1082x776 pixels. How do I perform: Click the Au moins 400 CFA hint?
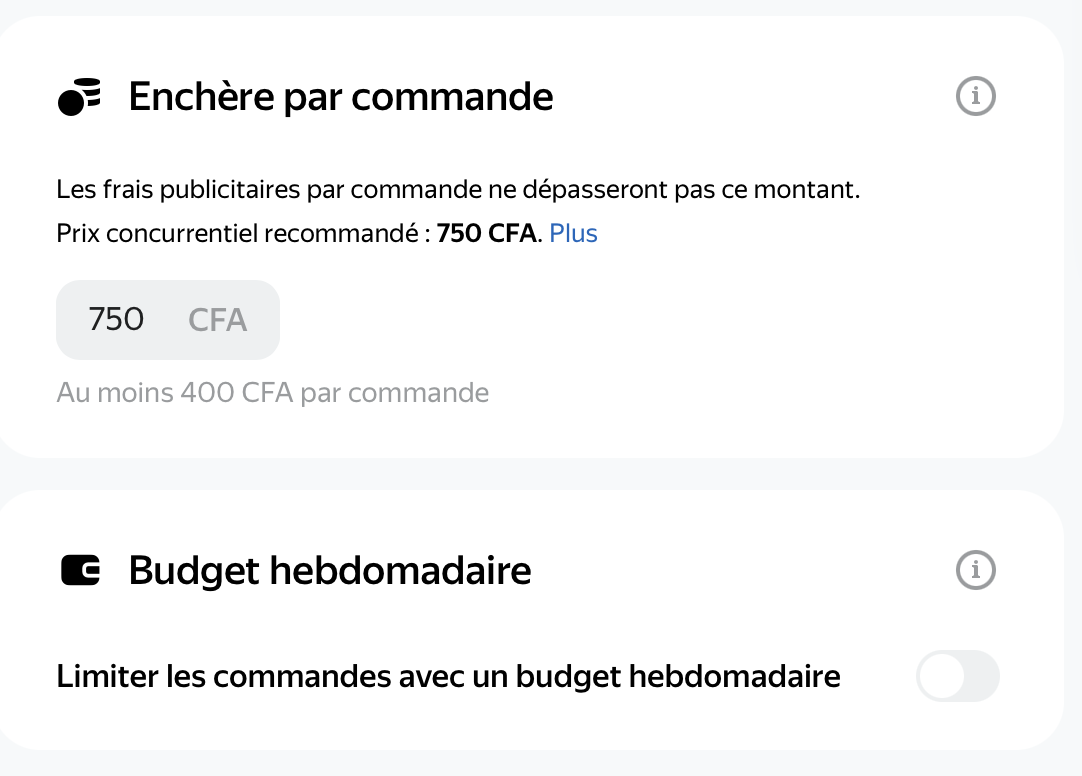[273, 392]
